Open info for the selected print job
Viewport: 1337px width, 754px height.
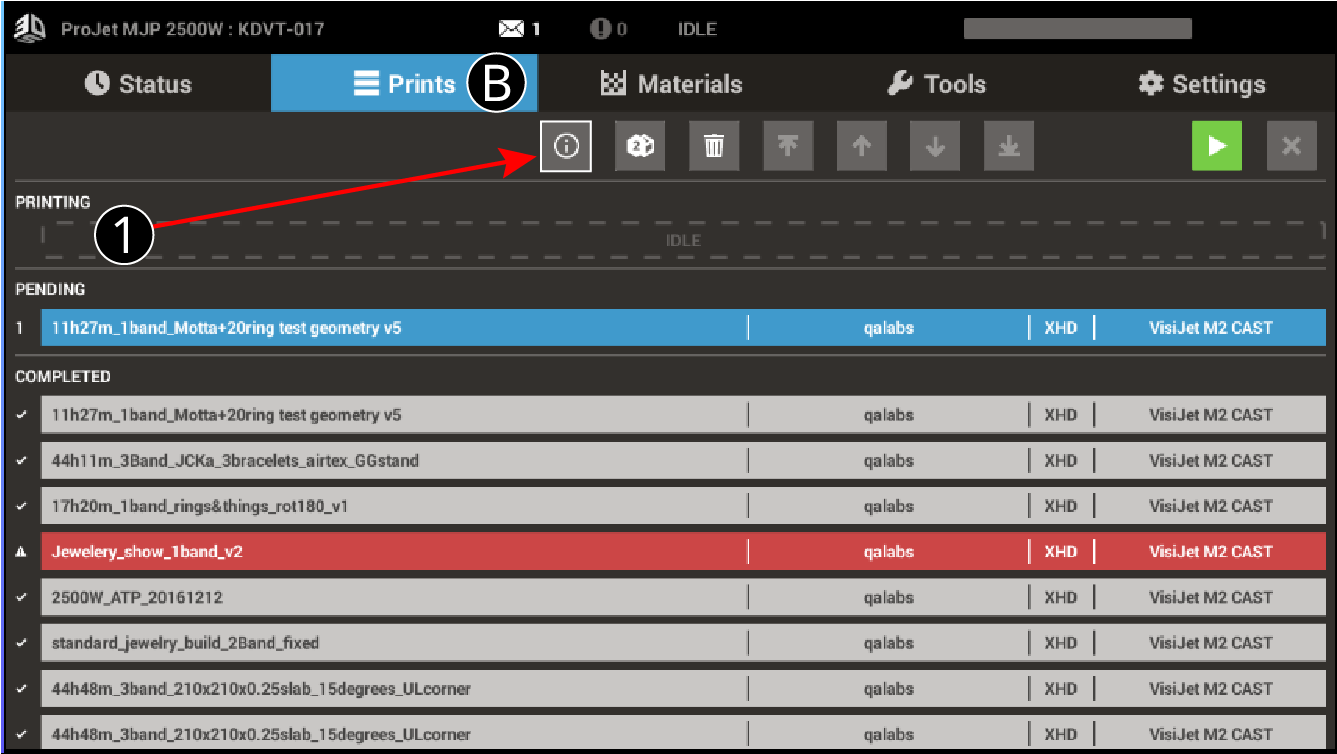(566, 145)
